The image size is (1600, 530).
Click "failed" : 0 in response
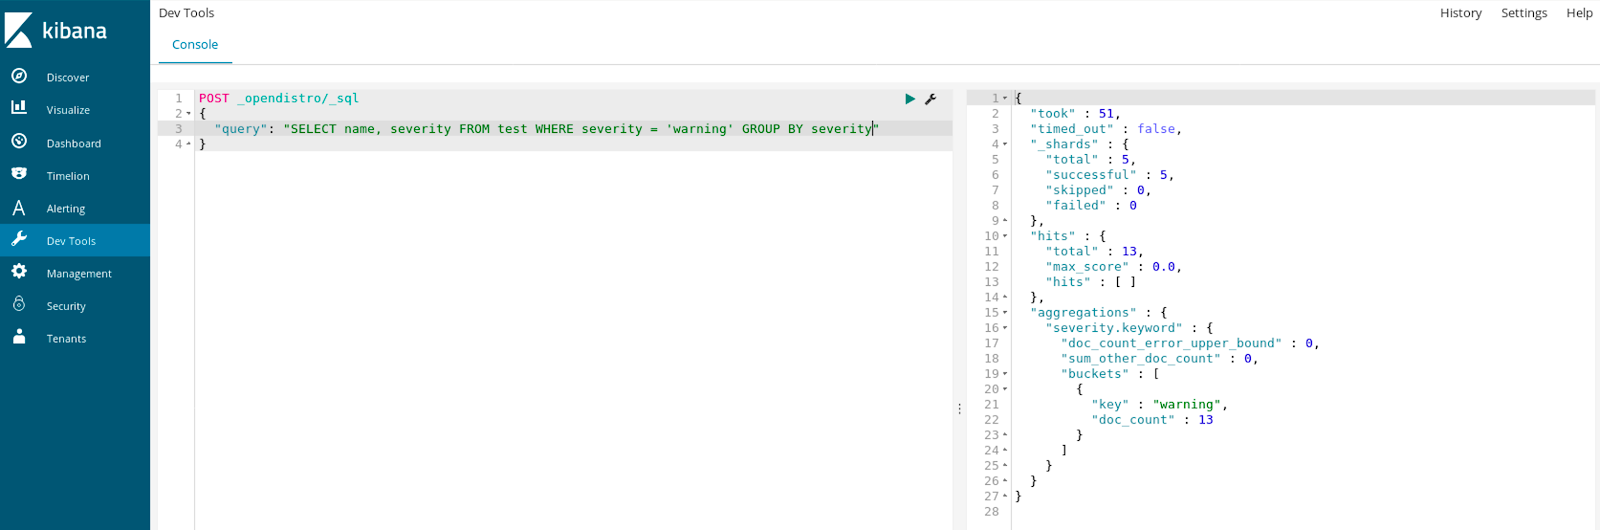1091,206
